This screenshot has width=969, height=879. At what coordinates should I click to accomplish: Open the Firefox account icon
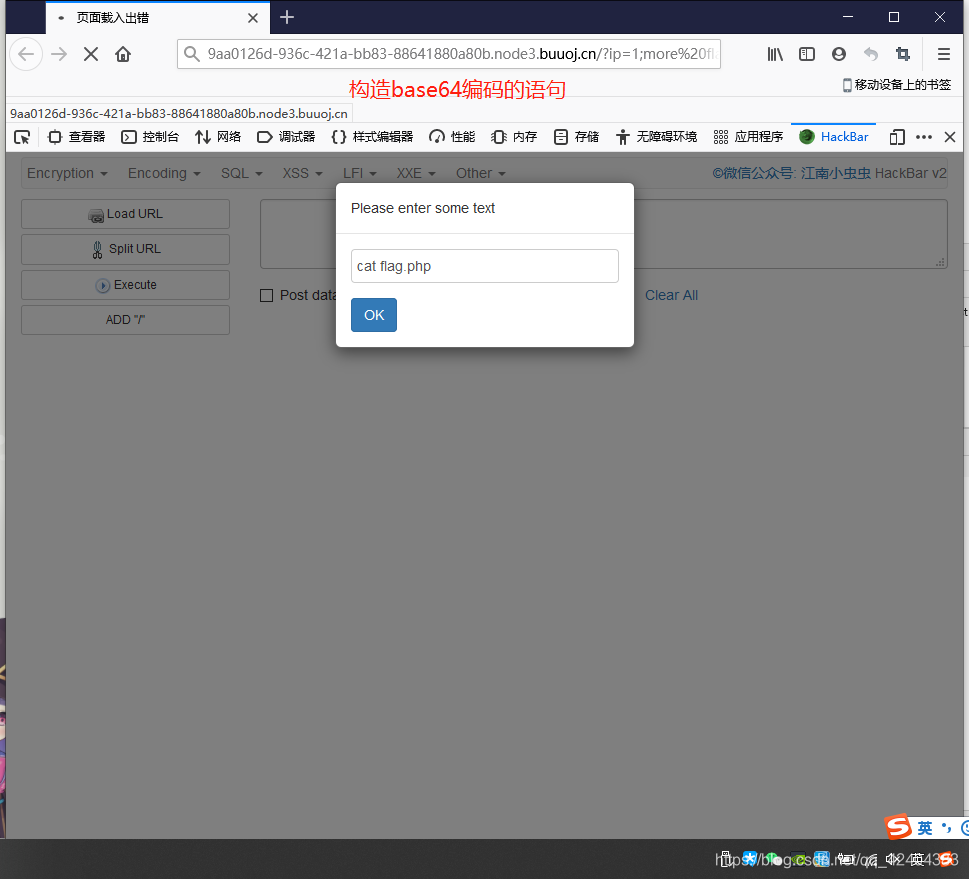[x=839, y=54]
